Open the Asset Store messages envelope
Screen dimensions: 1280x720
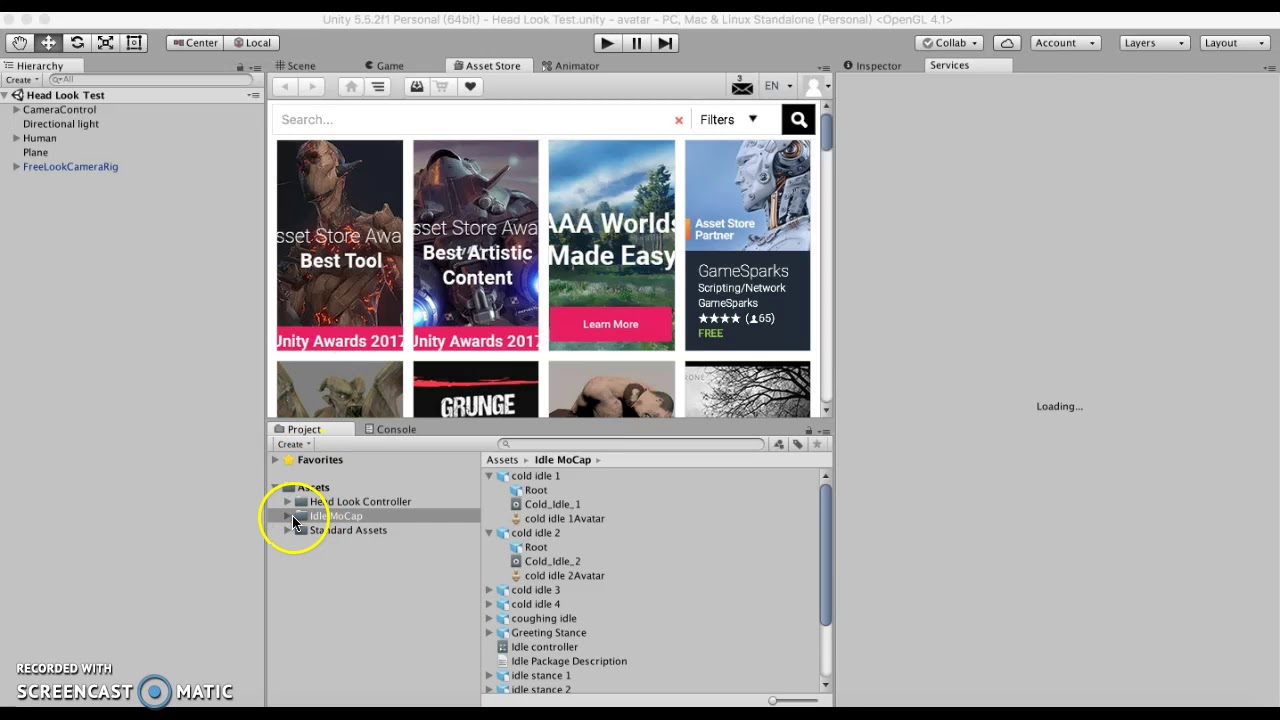tap(742, 87)
